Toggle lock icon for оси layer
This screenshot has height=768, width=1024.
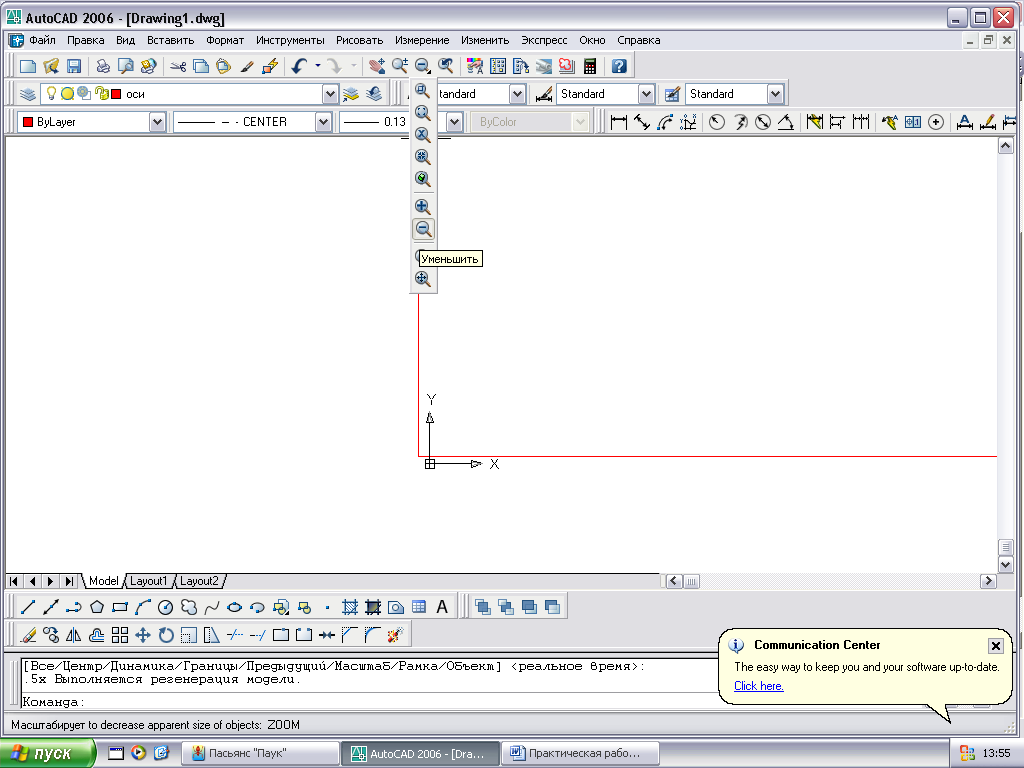tap(101, 93)
